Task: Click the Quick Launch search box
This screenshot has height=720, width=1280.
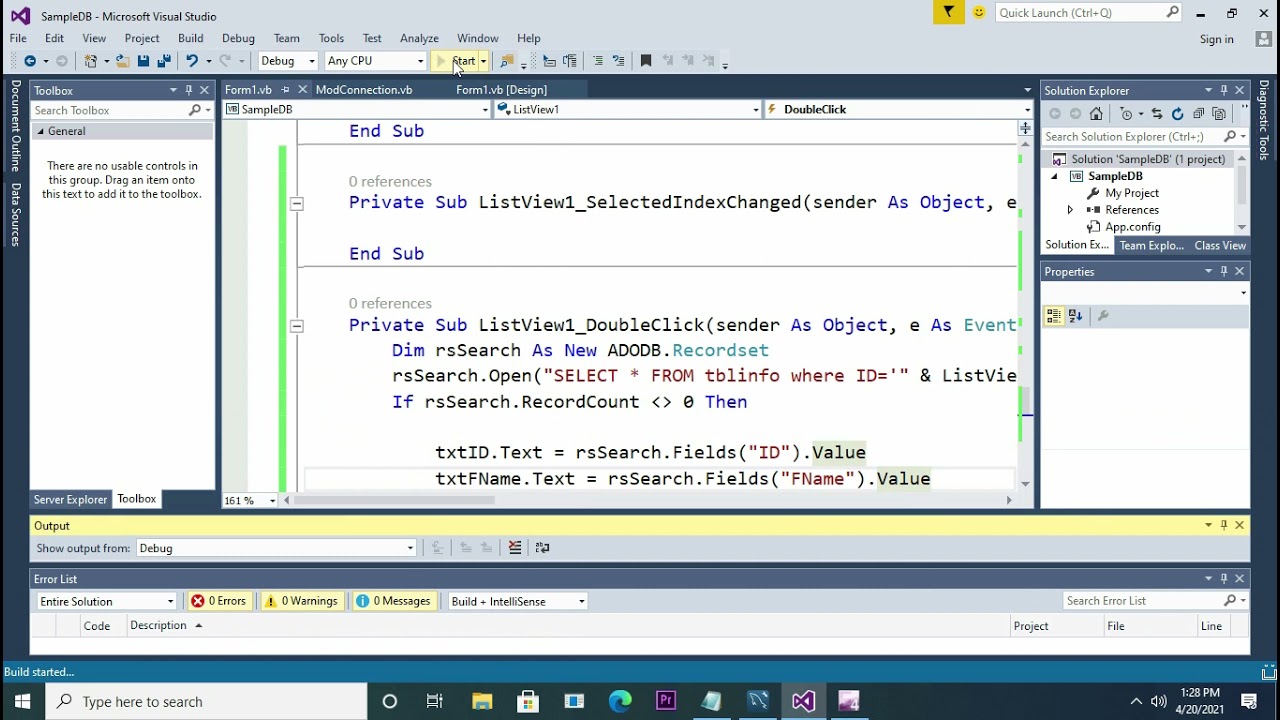Action: pyautogui.click(x=1088, y=12)
